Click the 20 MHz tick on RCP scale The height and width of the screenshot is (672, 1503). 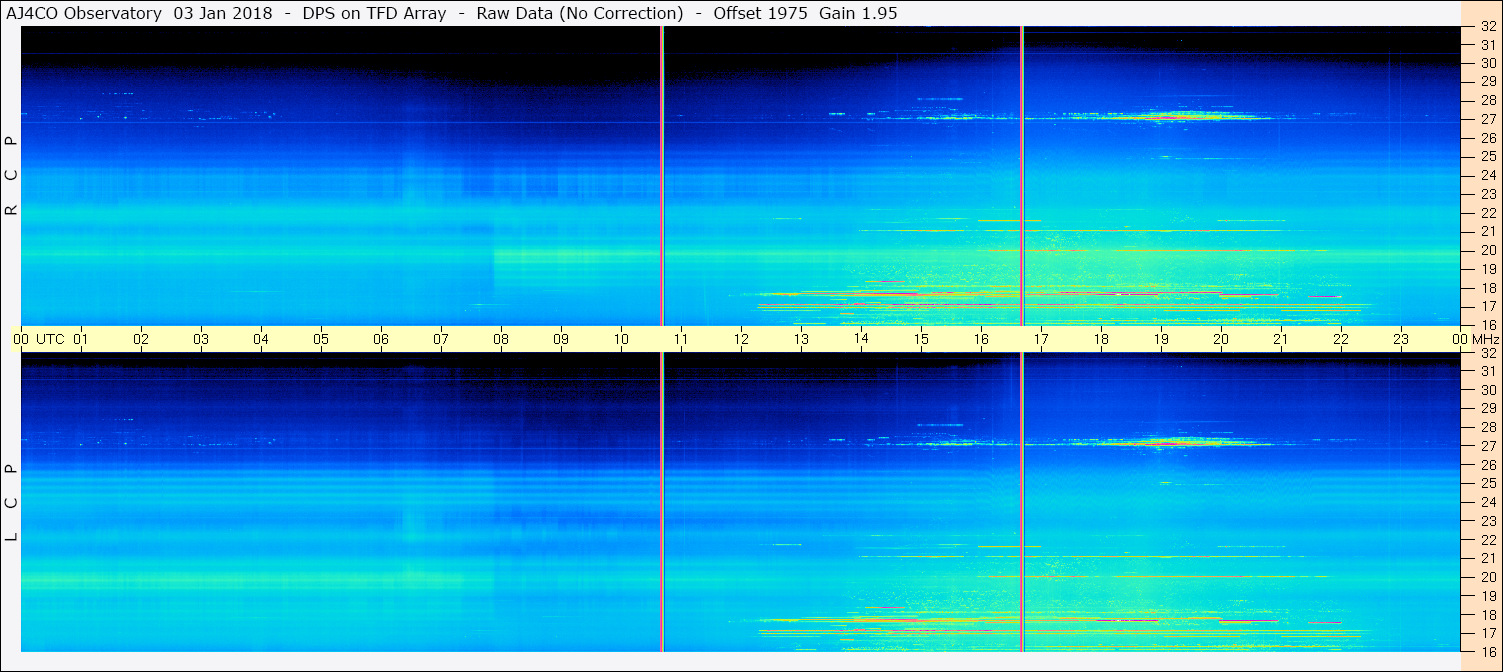(1487, 250)
